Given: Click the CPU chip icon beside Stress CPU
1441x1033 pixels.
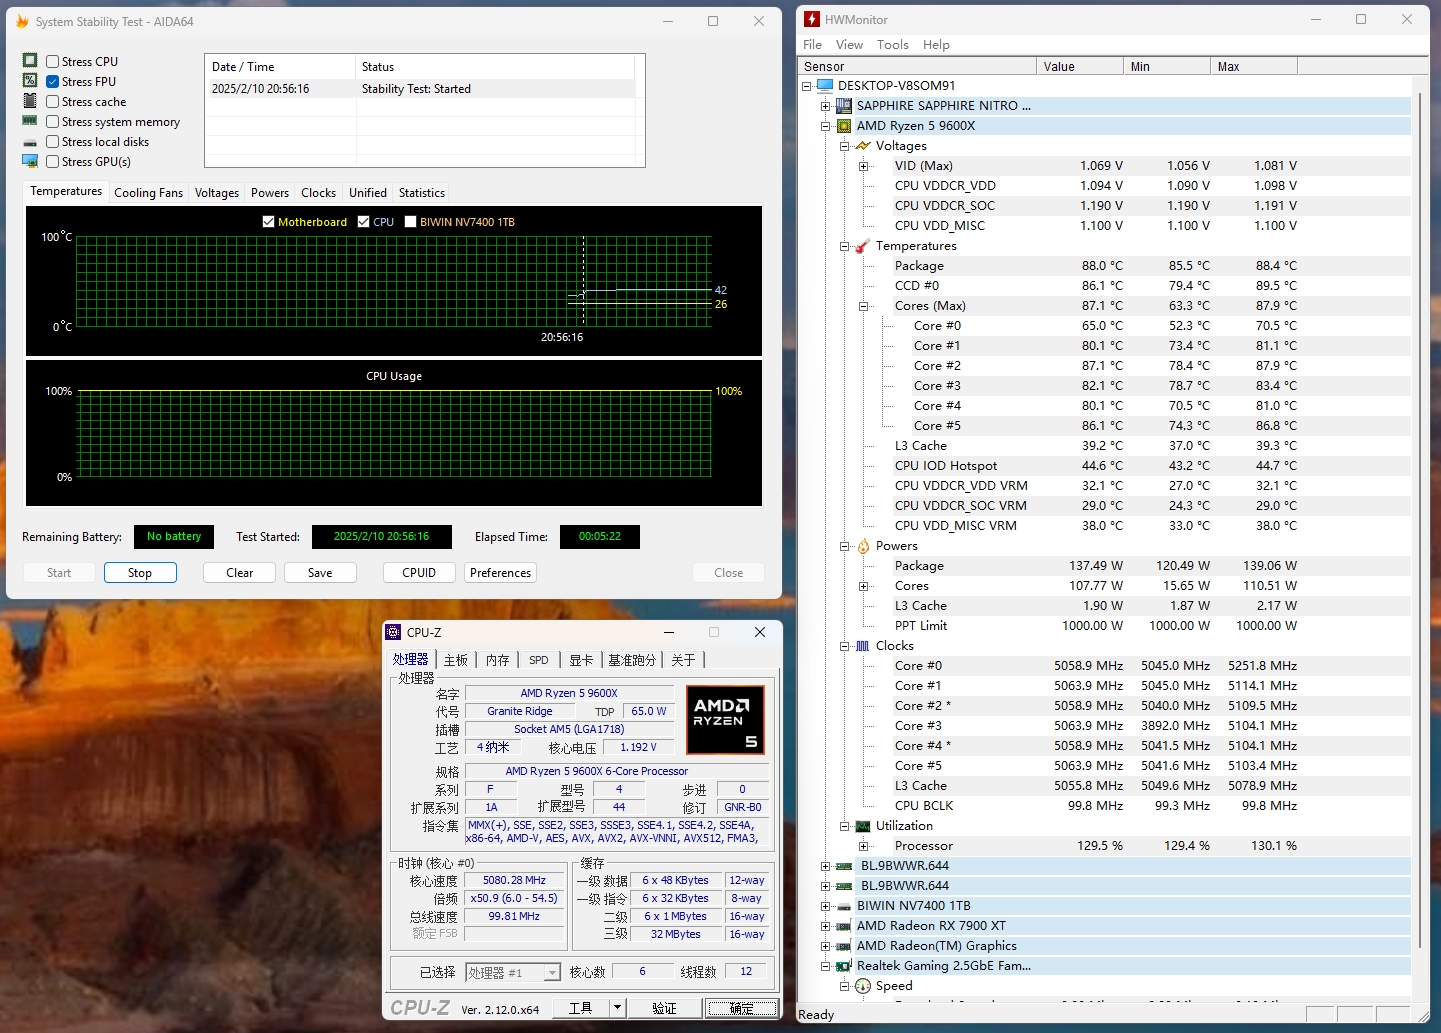Looking at the screenshot, I should tap(30, 61).
